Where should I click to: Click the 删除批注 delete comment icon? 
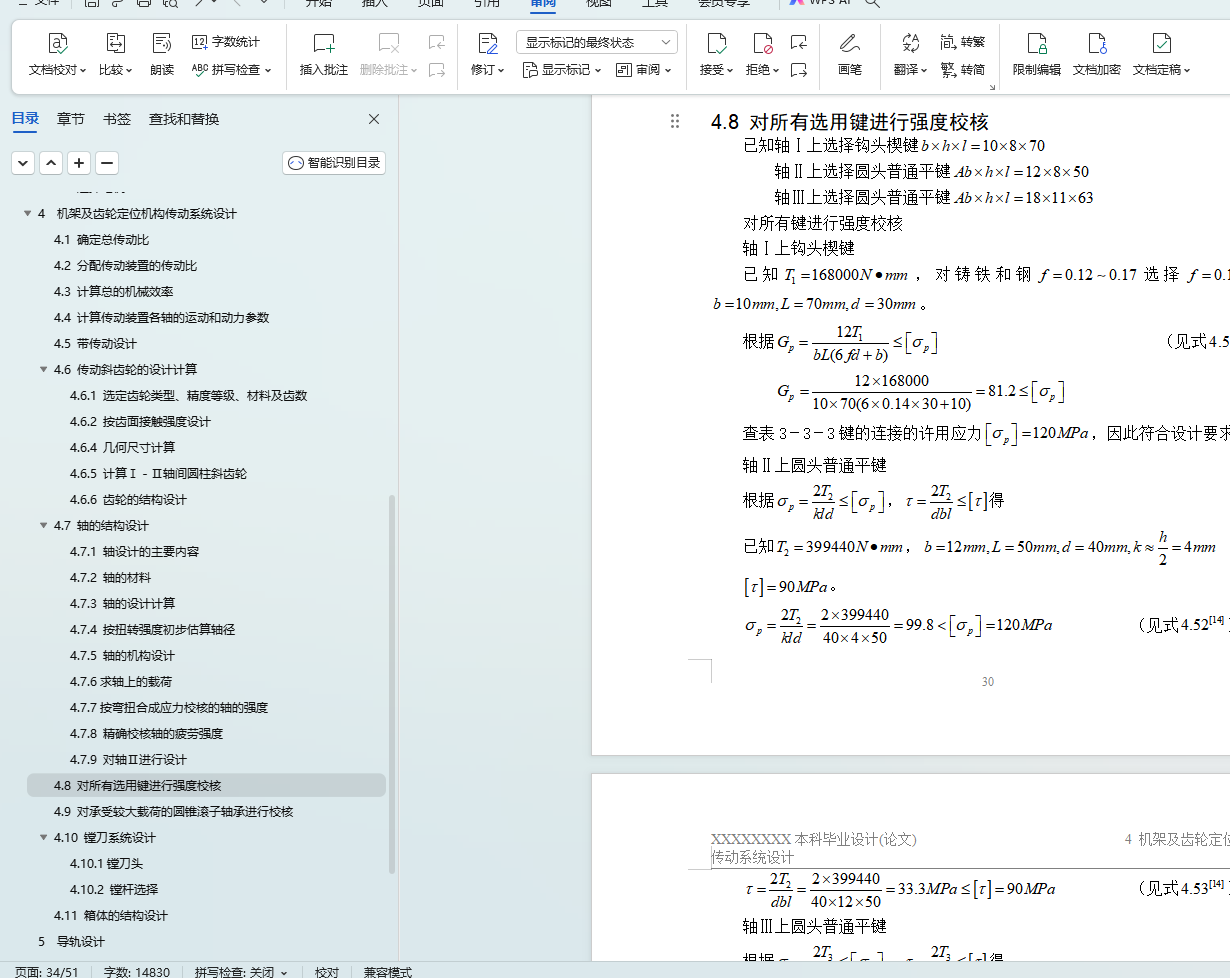click(x=388, y=43)
